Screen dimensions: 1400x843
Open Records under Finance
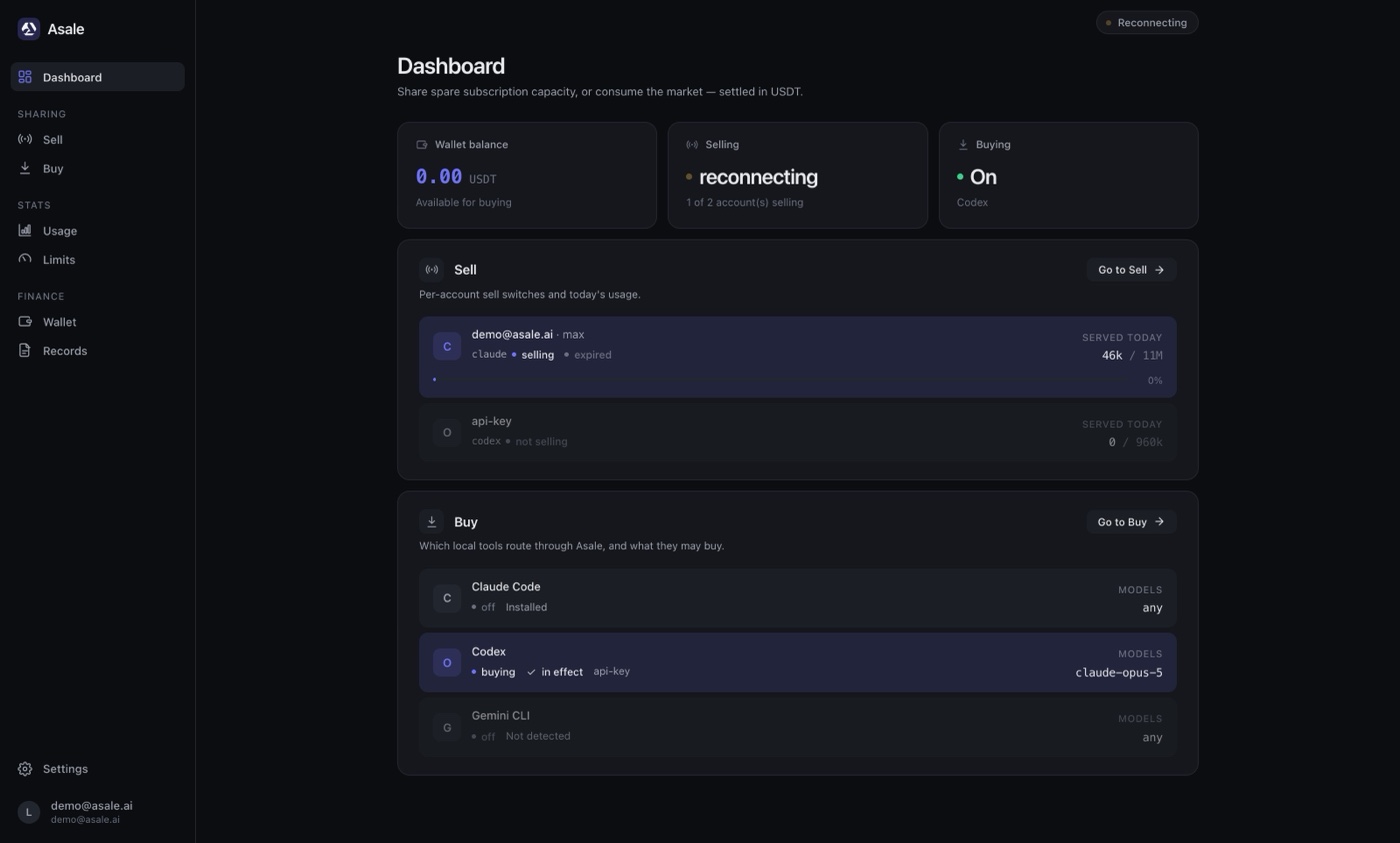[x=97, y=351]
